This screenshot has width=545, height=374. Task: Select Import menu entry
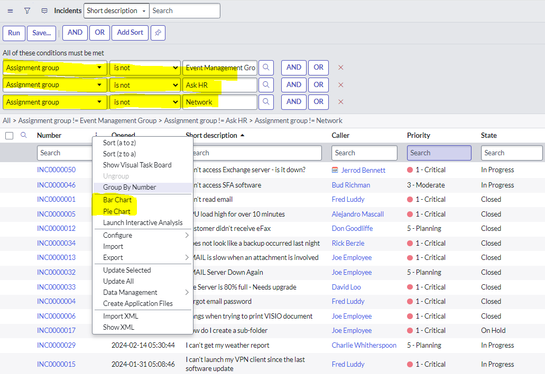113,246
